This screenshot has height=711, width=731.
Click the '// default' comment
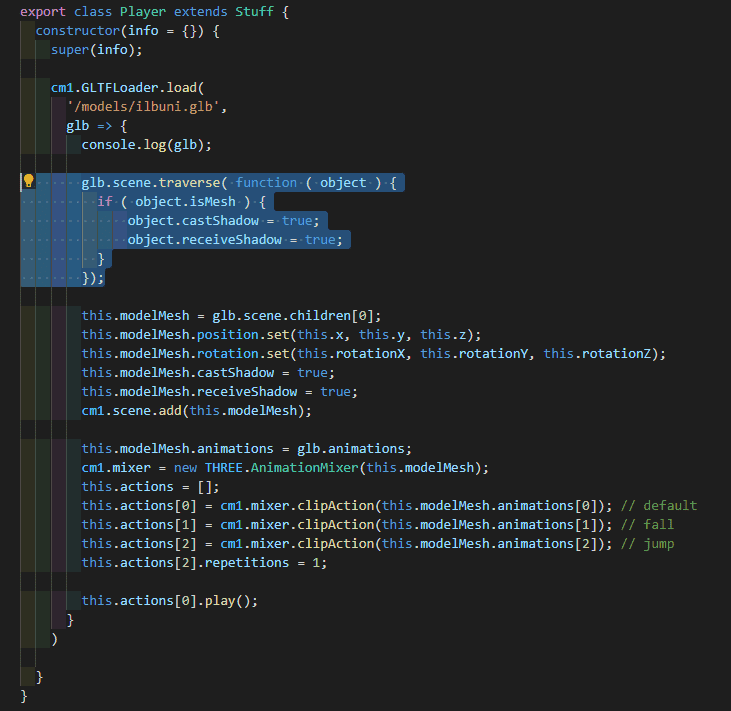(x=659, y=506)
